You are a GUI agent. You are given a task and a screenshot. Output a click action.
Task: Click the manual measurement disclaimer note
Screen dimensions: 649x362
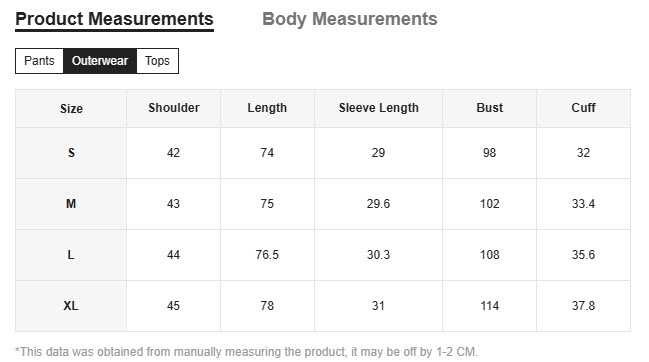246,352
